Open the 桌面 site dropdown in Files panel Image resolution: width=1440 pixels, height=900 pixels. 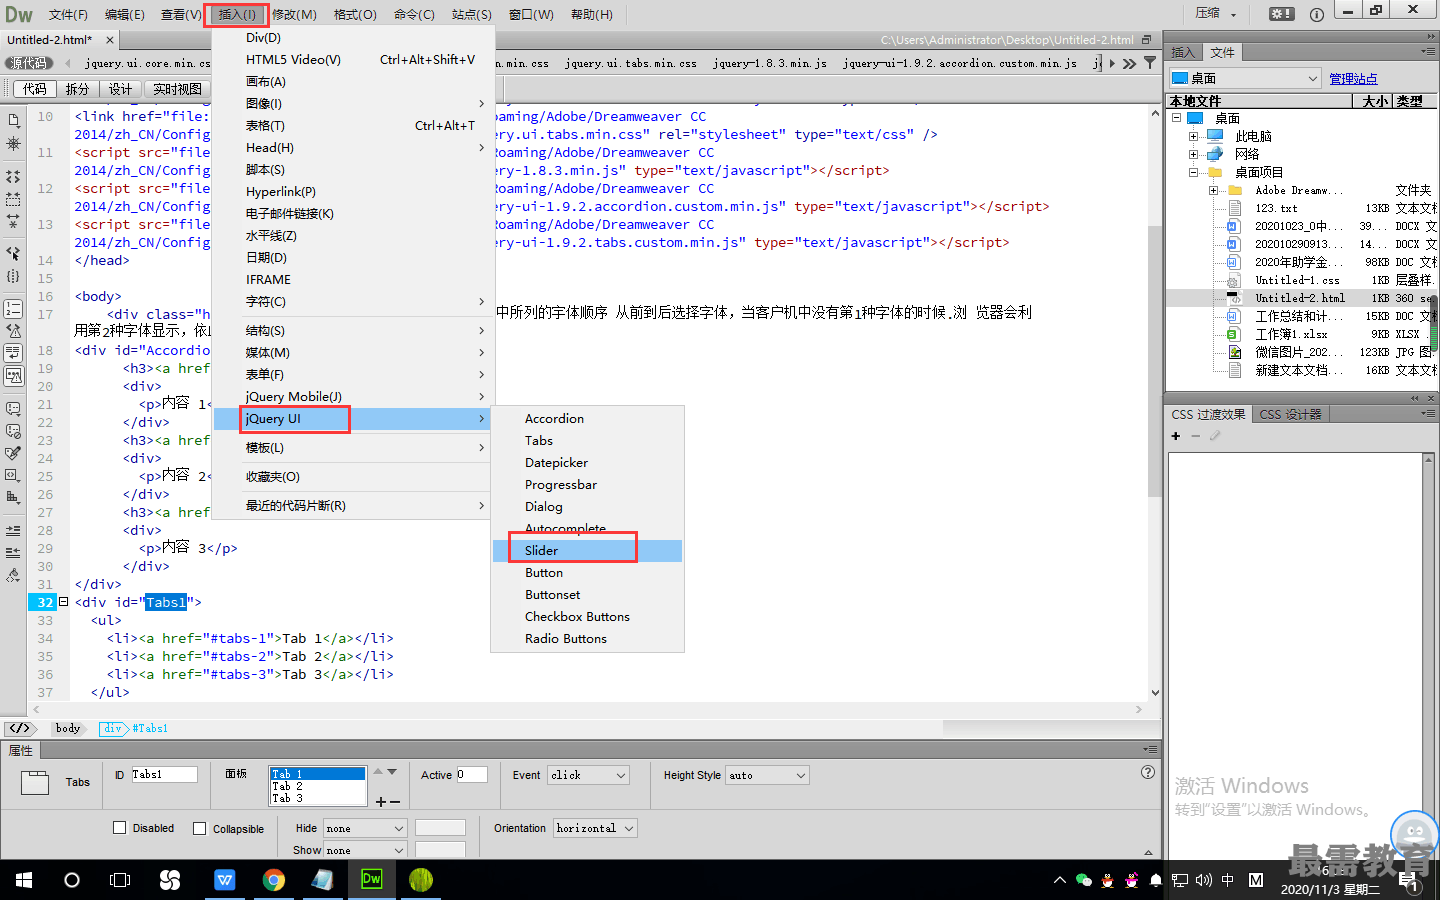pos(1245,78)
